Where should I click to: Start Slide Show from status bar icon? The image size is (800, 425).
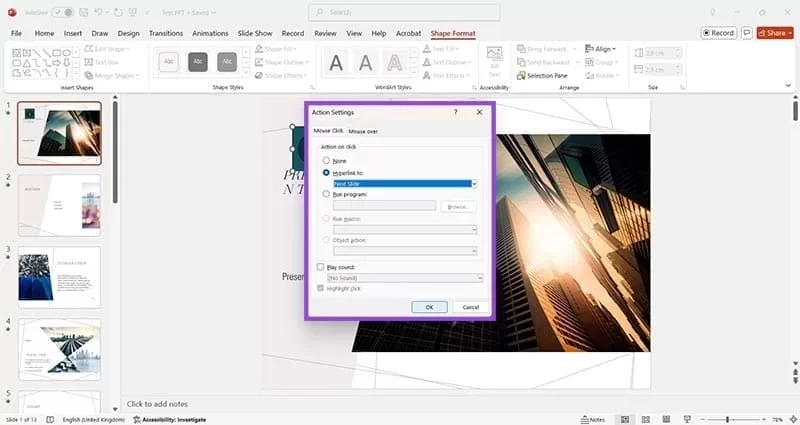(x=687, y=419)
